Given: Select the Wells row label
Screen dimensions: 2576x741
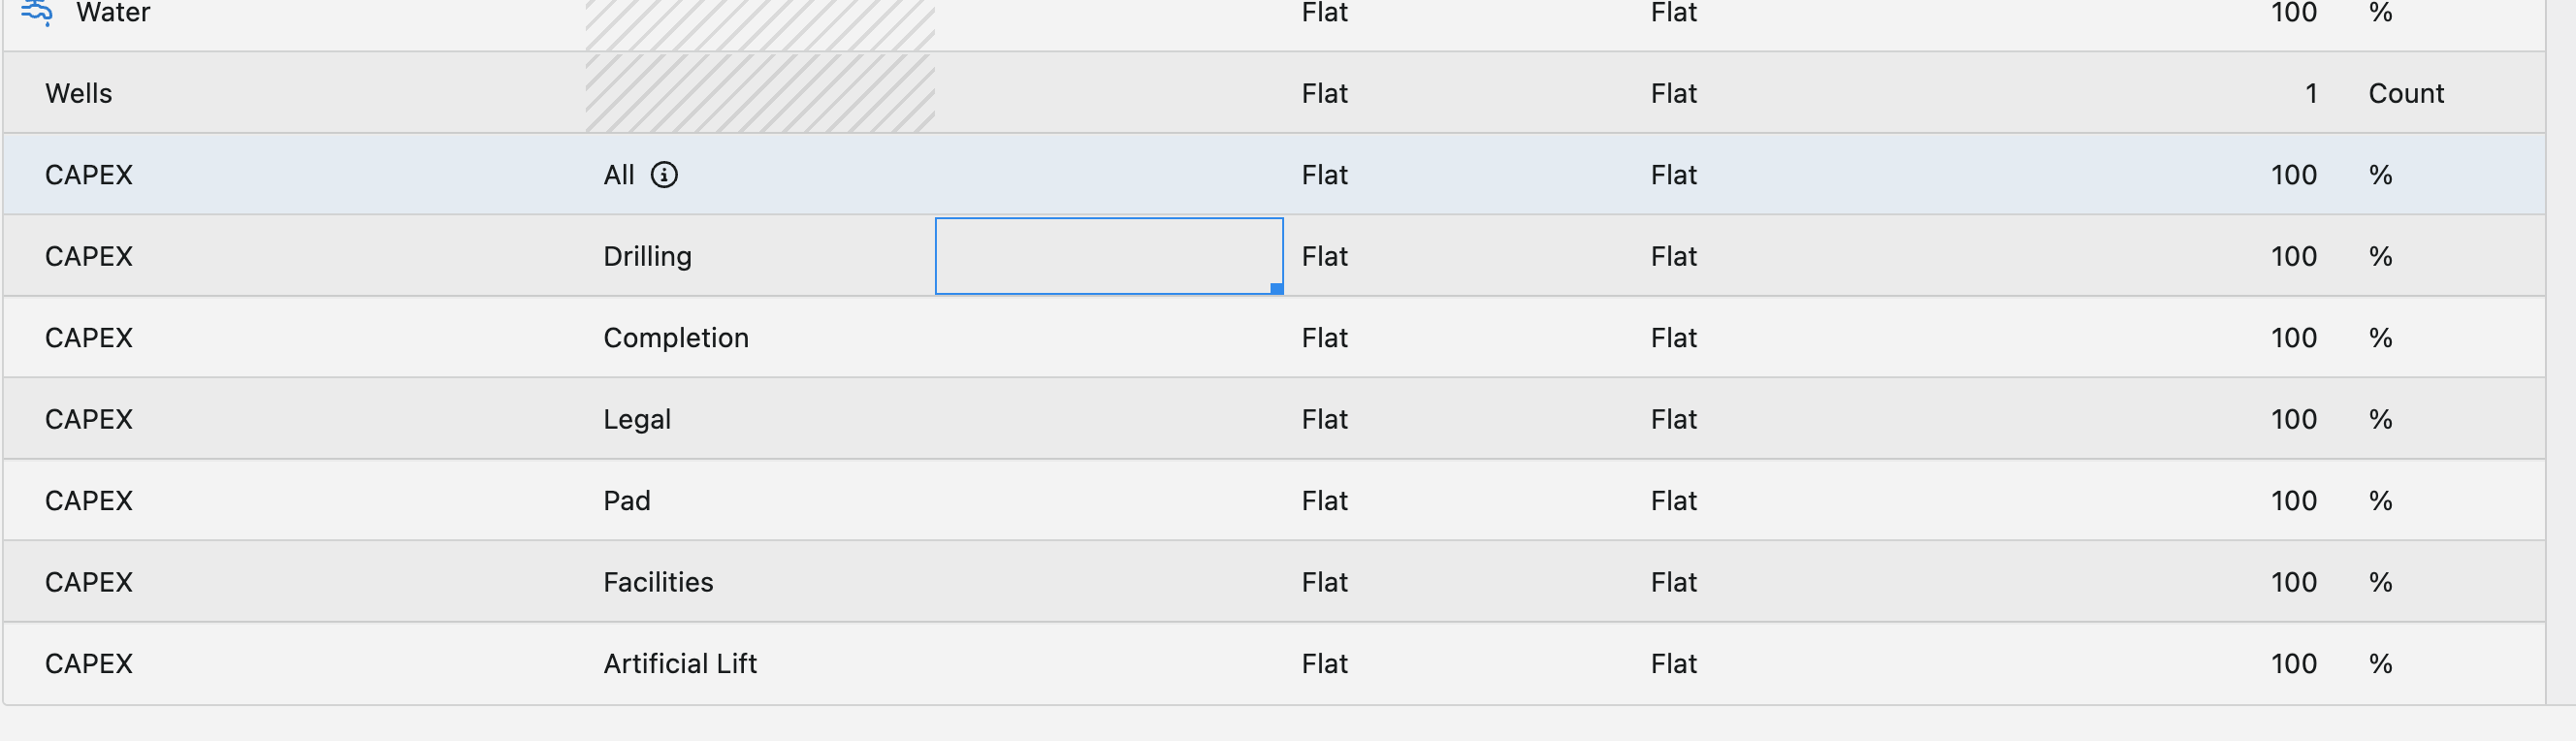Looking at the screenshot, I should coord(79,93).
